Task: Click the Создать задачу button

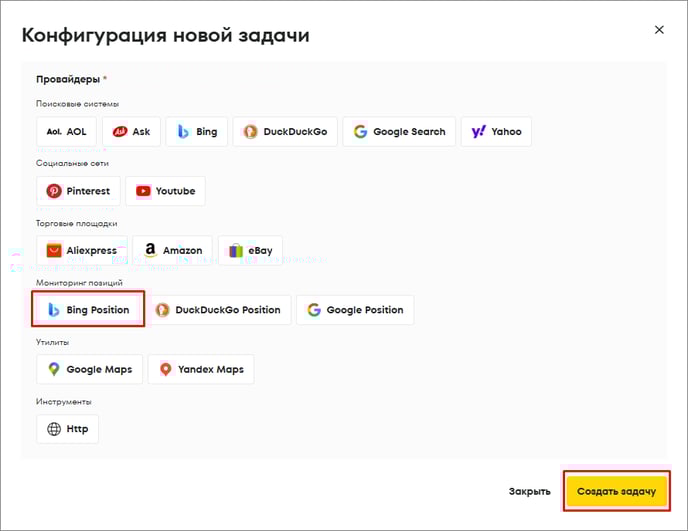Action: tap(616, 491)
